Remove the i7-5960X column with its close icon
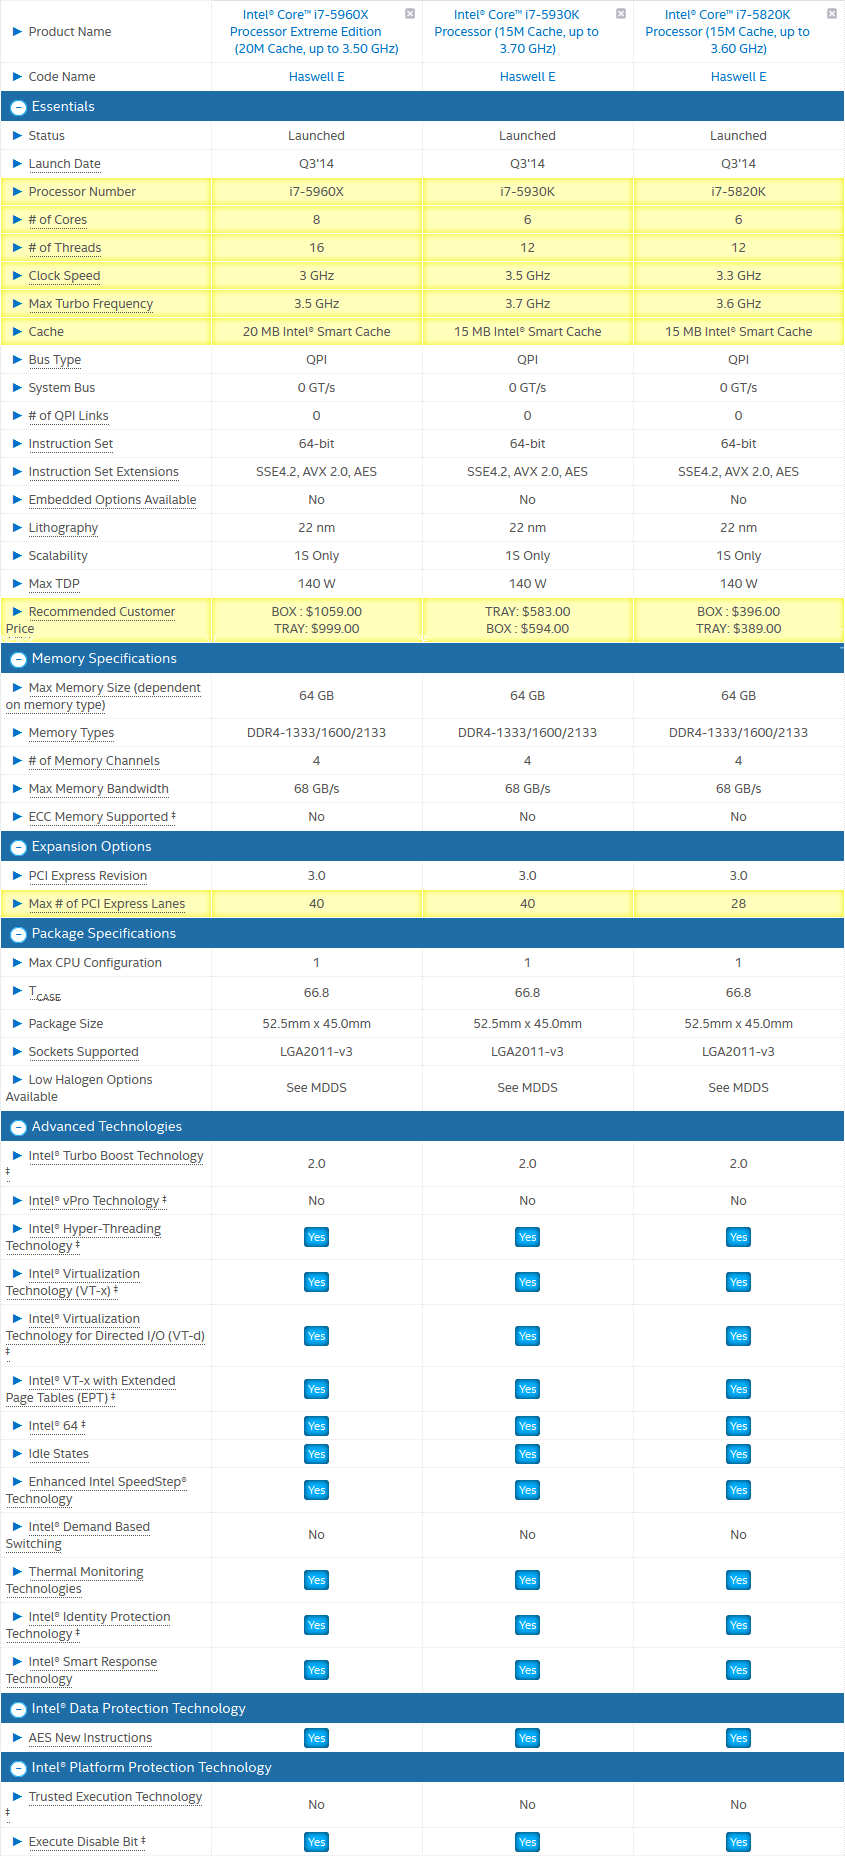Image resolution: width=845 pixels, height=1856 pixels. (x=410, y=14)
